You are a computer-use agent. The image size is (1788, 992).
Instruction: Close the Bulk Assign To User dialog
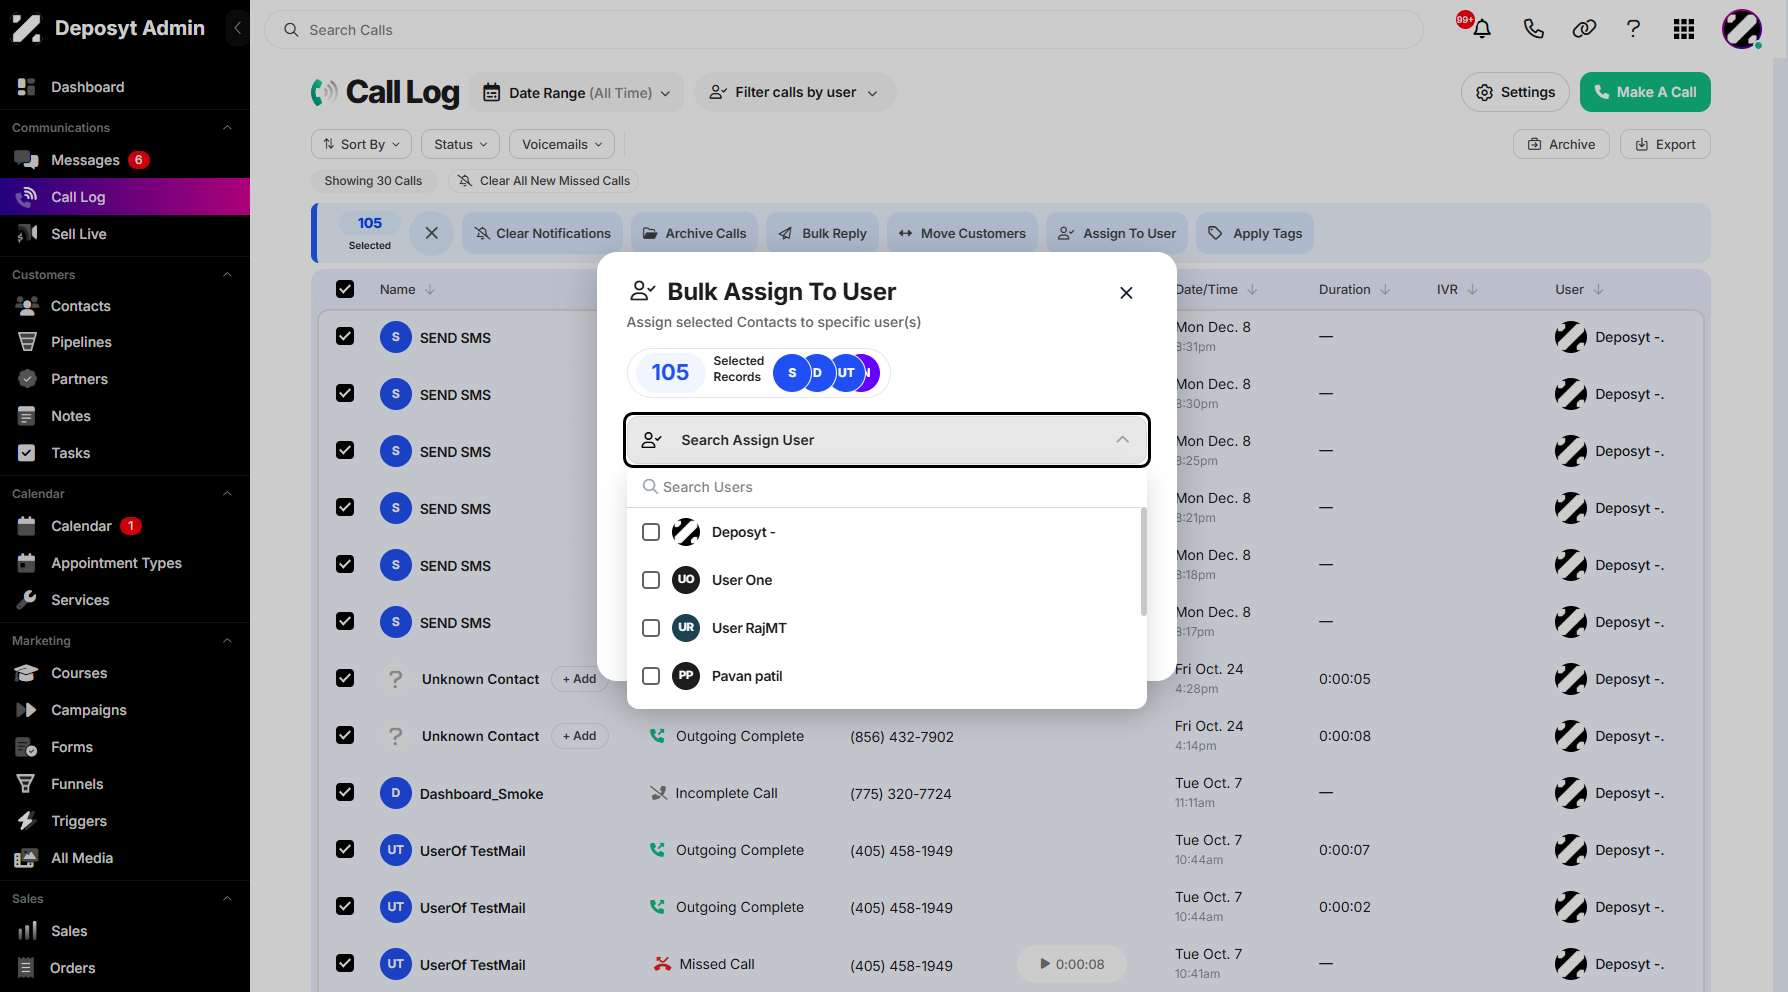coord(1126,293)
